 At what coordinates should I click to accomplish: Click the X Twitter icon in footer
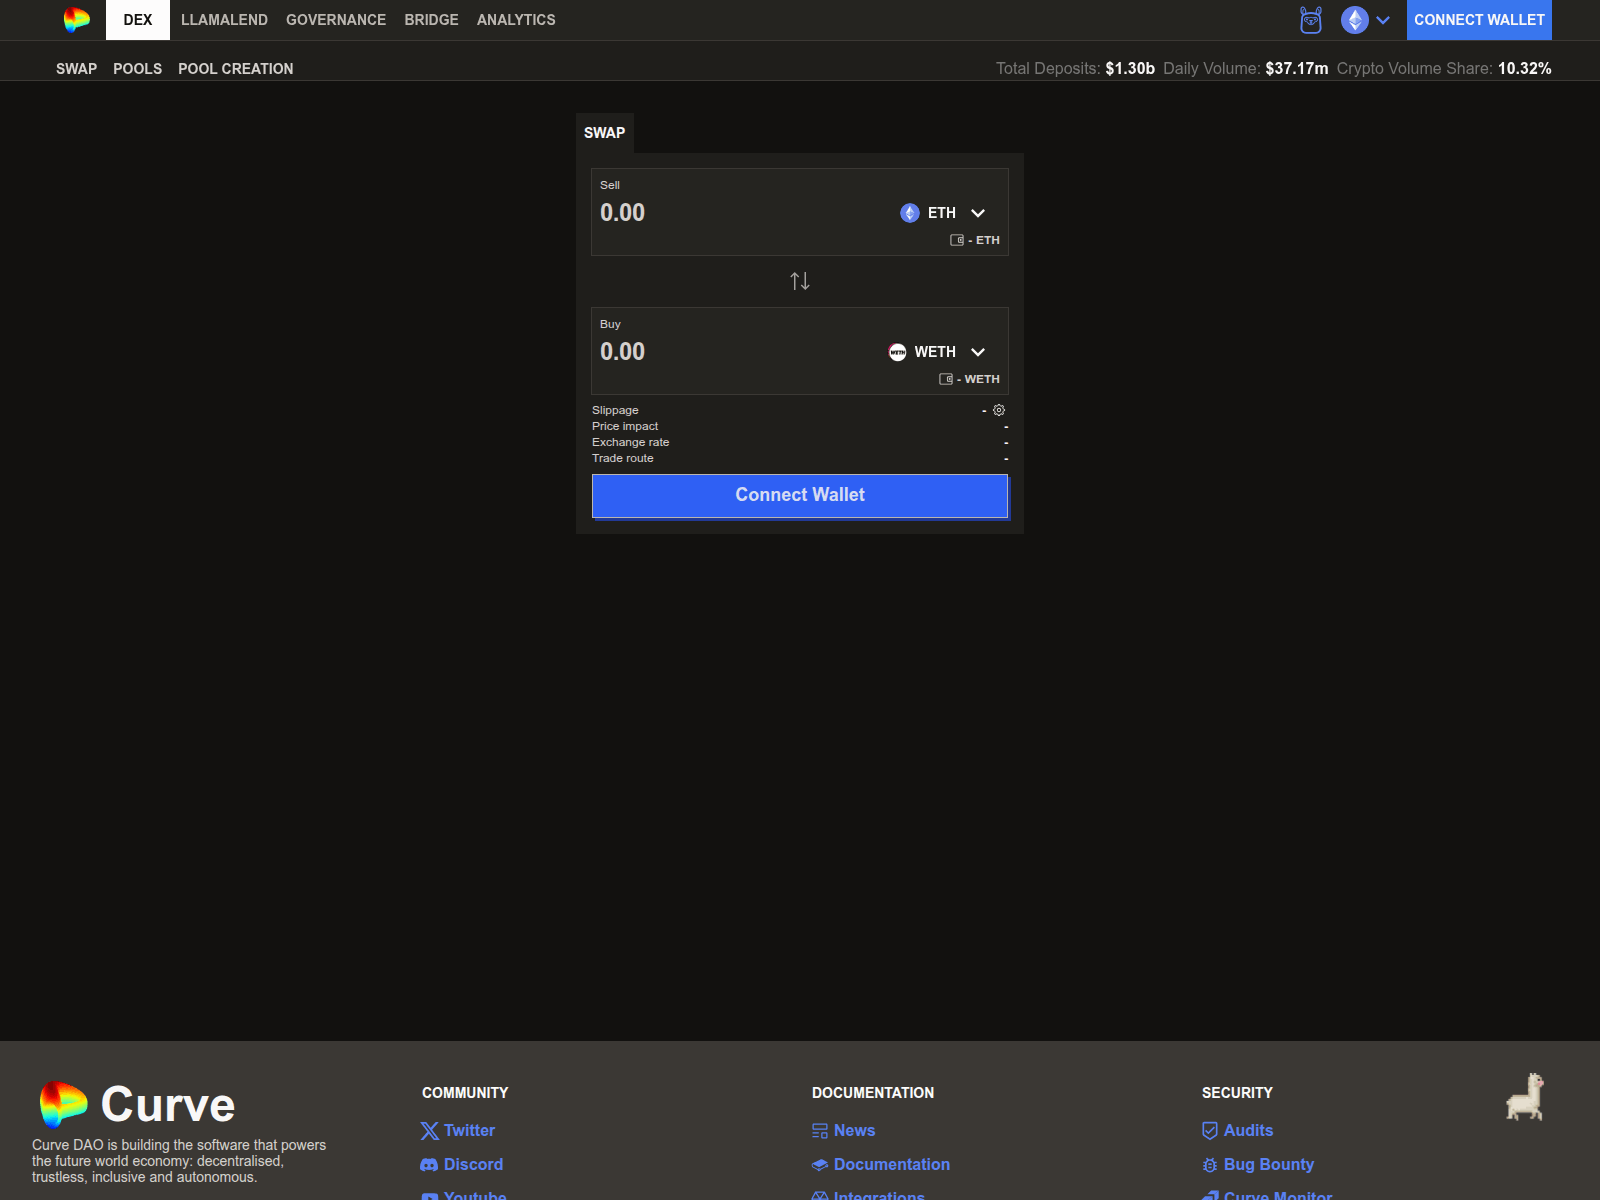430,1131
